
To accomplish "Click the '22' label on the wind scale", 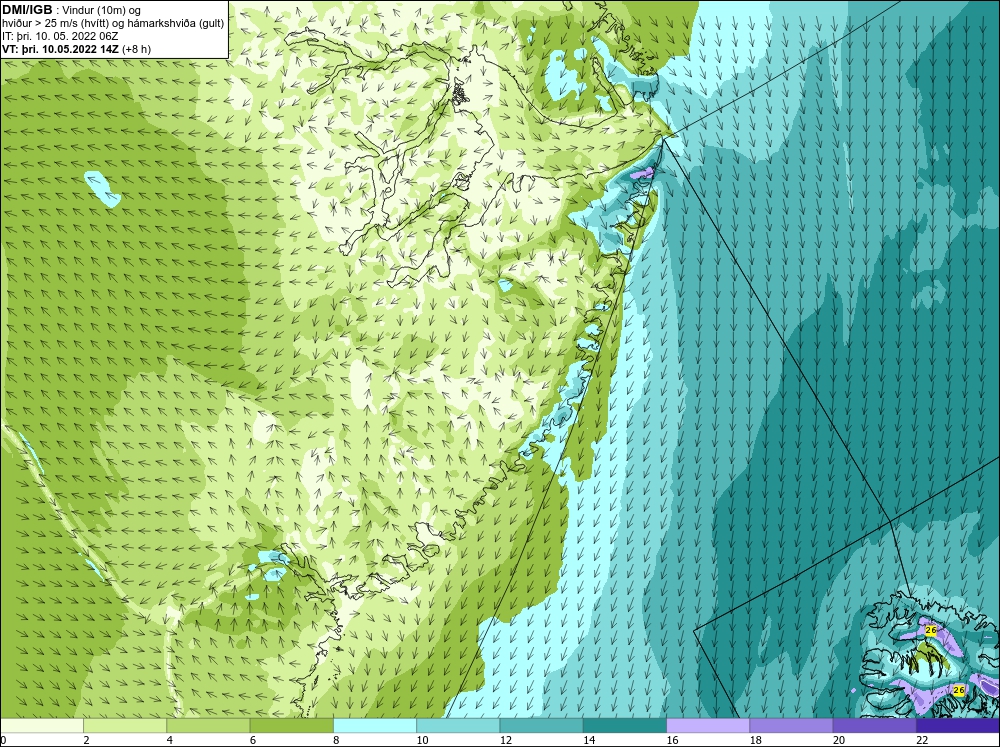I will 922,740.
